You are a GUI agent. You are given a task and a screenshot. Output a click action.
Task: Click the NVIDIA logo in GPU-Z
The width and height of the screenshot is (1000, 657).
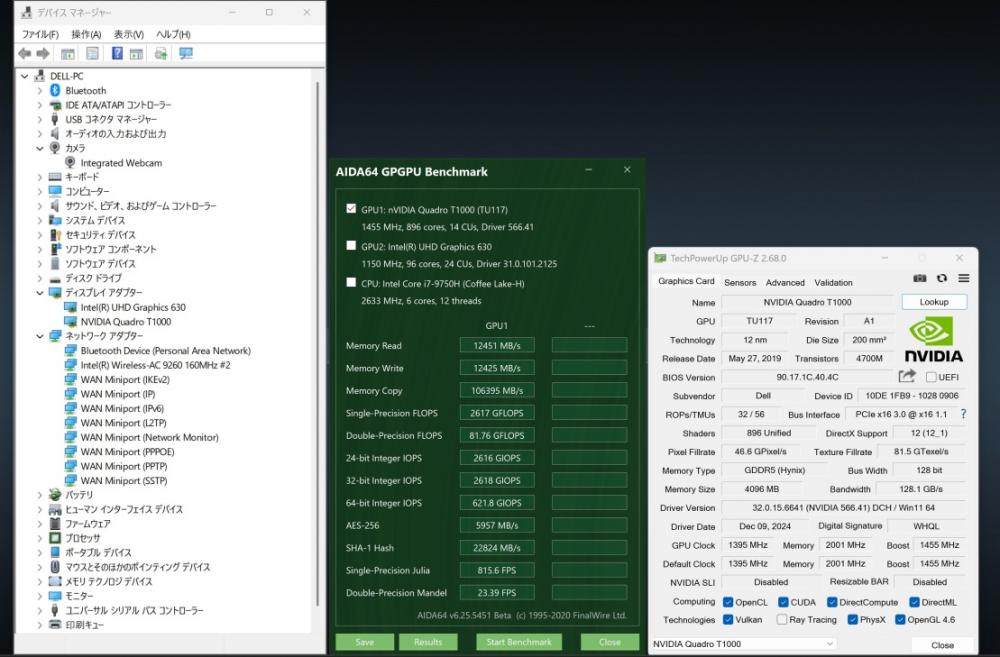pos(934,339)
